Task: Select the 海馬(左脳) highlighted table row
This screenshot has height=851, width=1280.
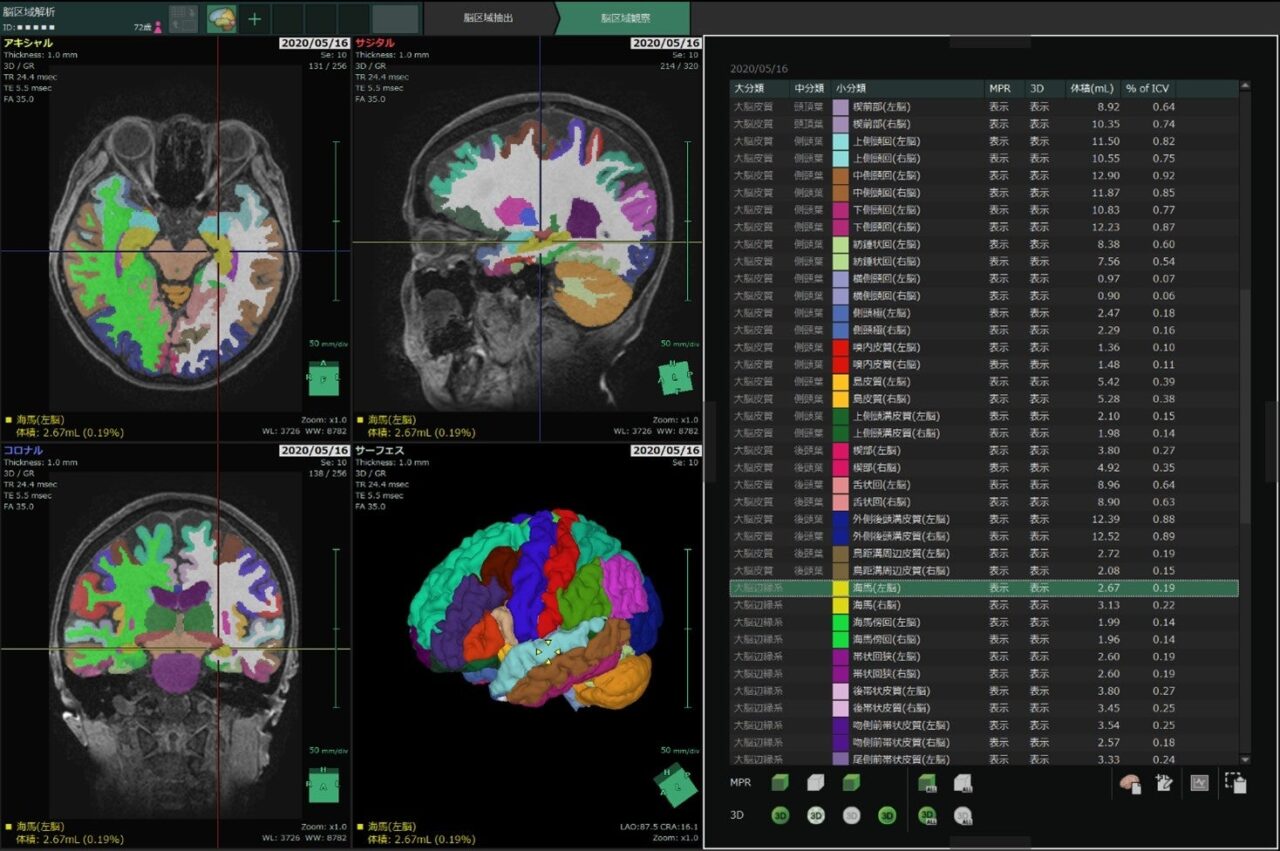Action: (x=984, y=588)
